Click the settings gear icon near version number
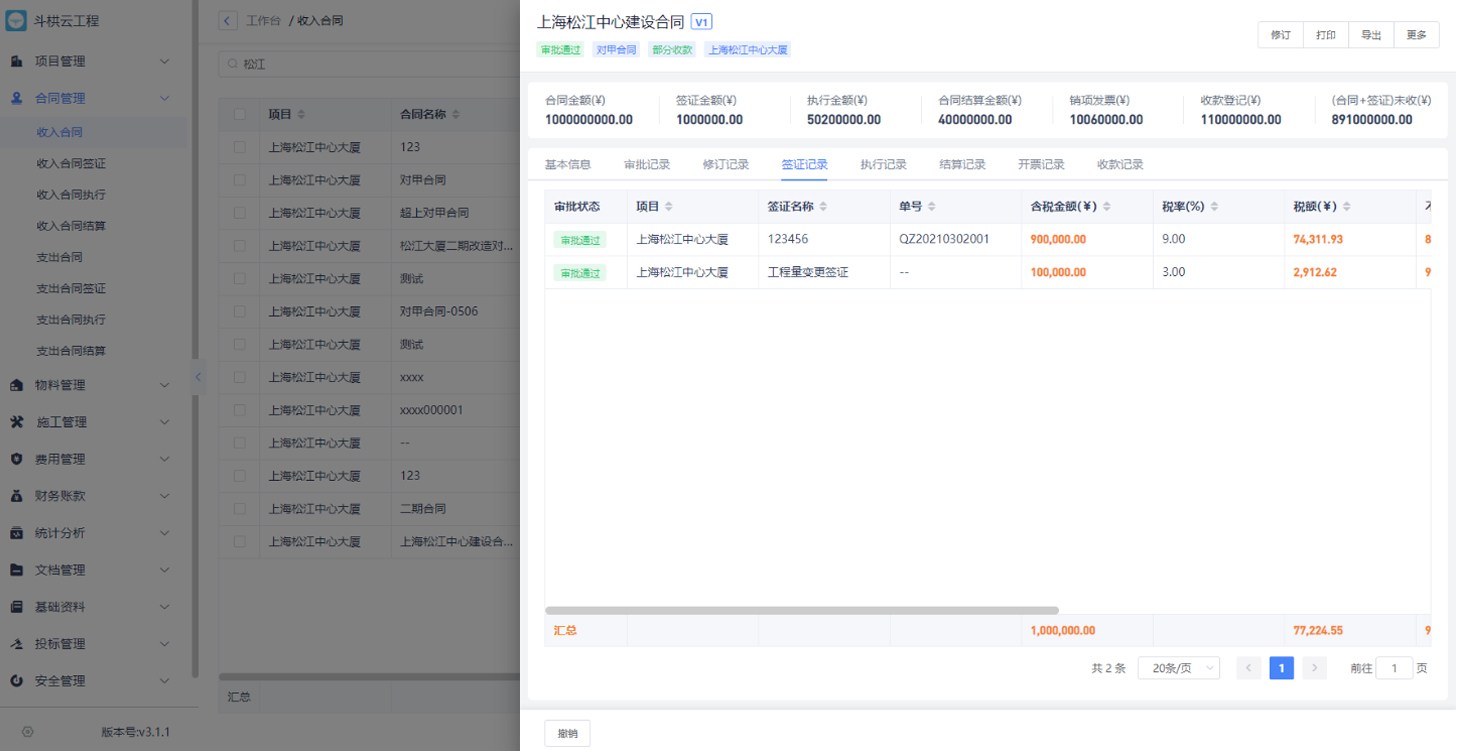Screen dimensions: 1457x751 [28, 732]
